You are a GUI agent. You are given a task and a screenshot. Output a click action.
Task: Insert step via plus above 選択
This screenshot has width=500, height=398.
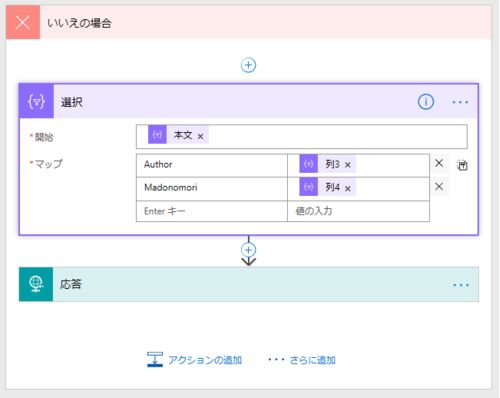coord(248,65)
